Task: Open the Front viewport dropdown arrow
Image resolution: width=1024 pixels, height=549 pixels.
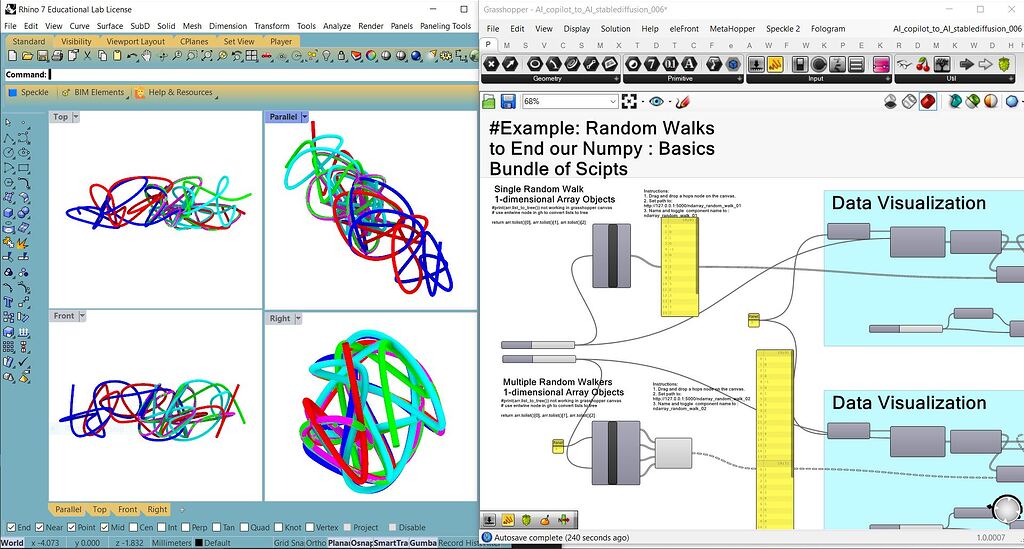Action: 82,316
